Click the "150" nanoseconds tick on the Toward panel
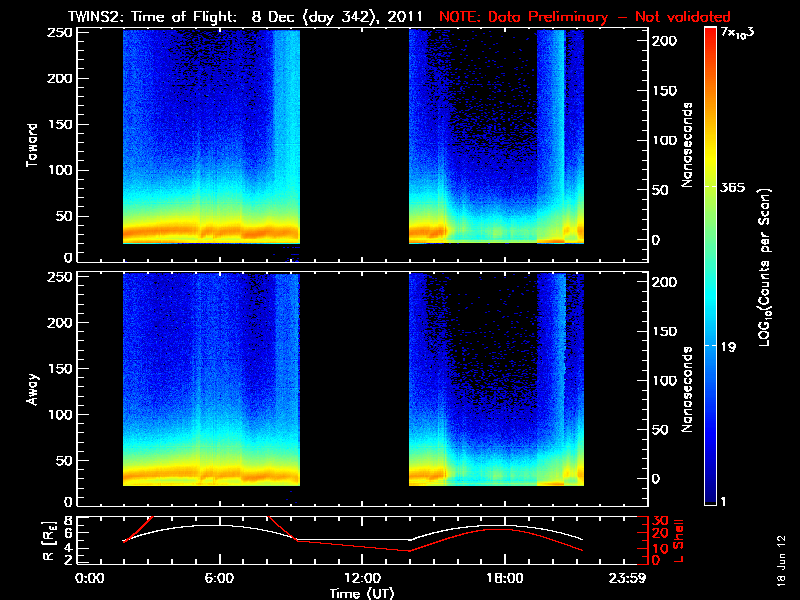This screenshot has width=800, height=600. [665, 91]
